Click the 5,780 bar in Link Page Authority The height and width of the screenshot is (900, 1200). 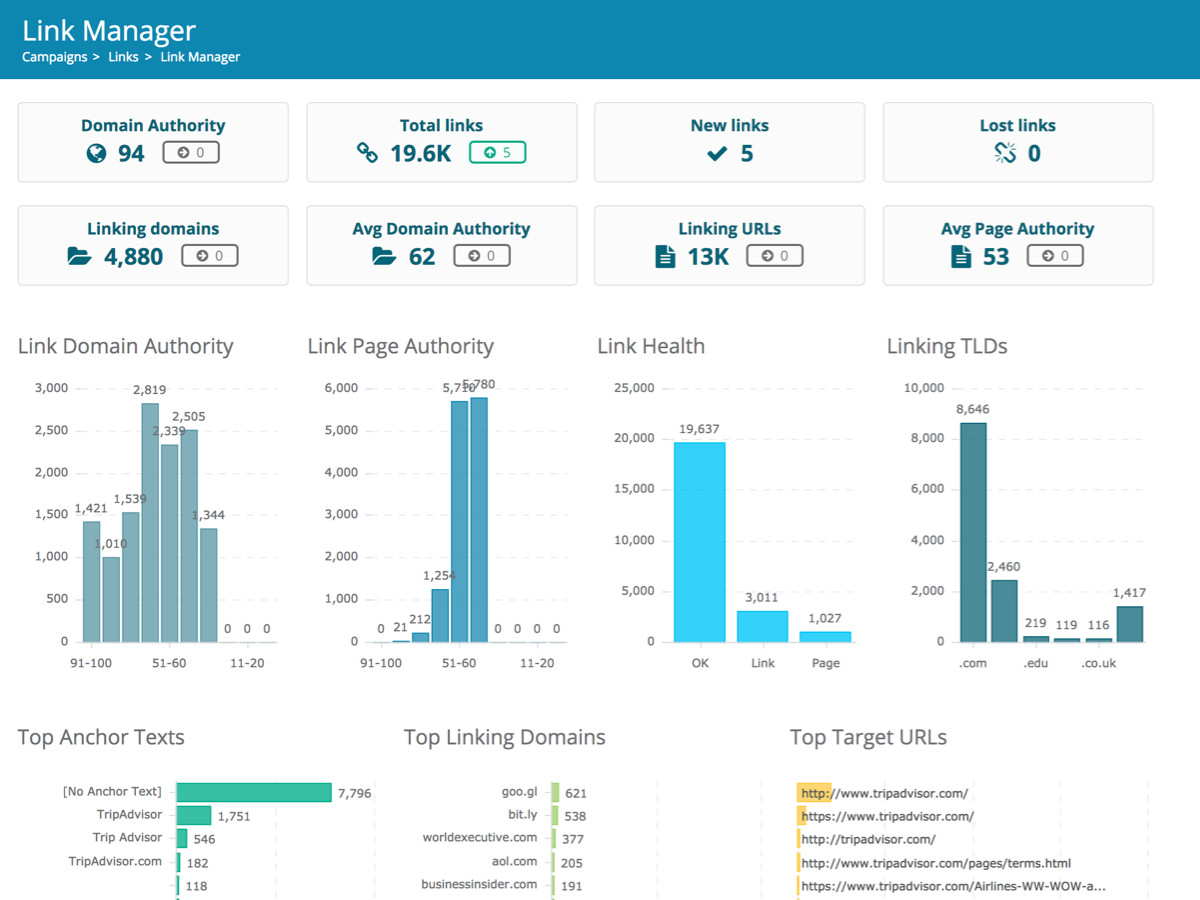478,519
